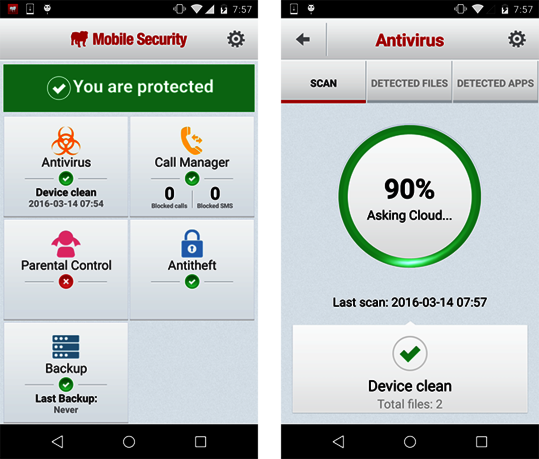Tap Android home button on left phone

click(129, 442)
